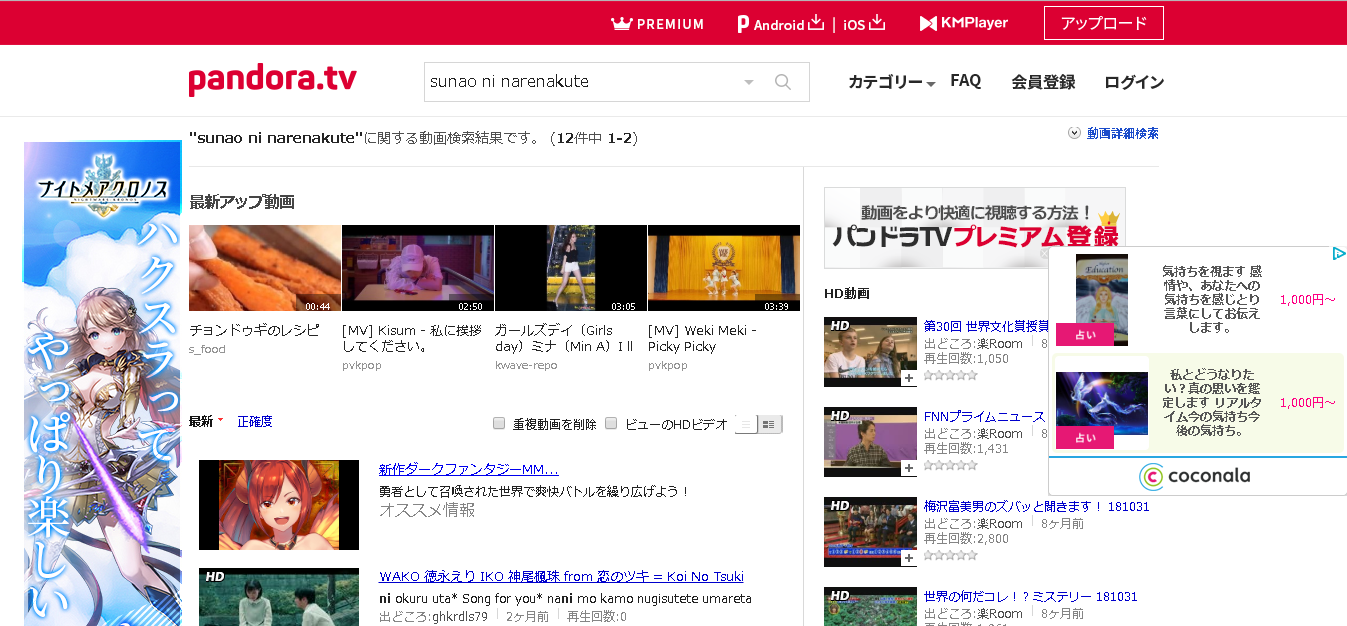The height and width of the screenshot is (626, 1347).
Task: Open the Koi No Tsuki HD video thumbnail
Action: pyautogui.click(x=279, y=597)
